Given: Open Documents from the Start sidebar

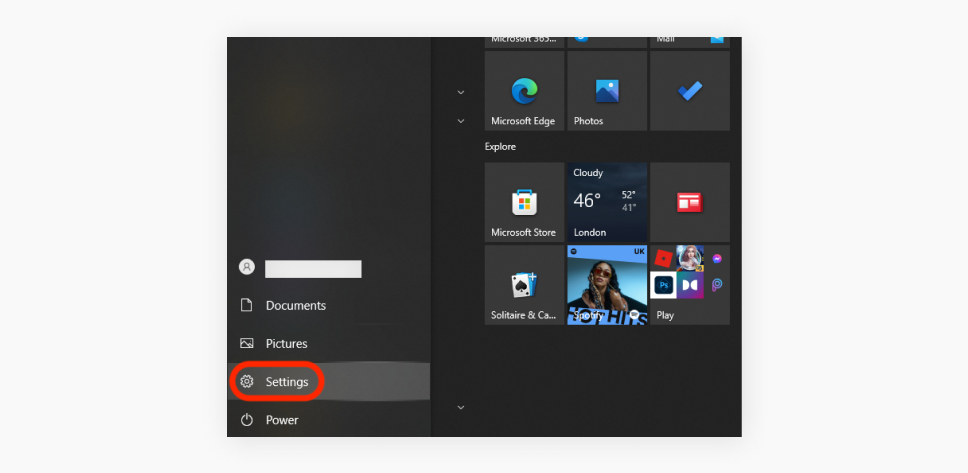Looking at the screenshot, I should [328, 306].
